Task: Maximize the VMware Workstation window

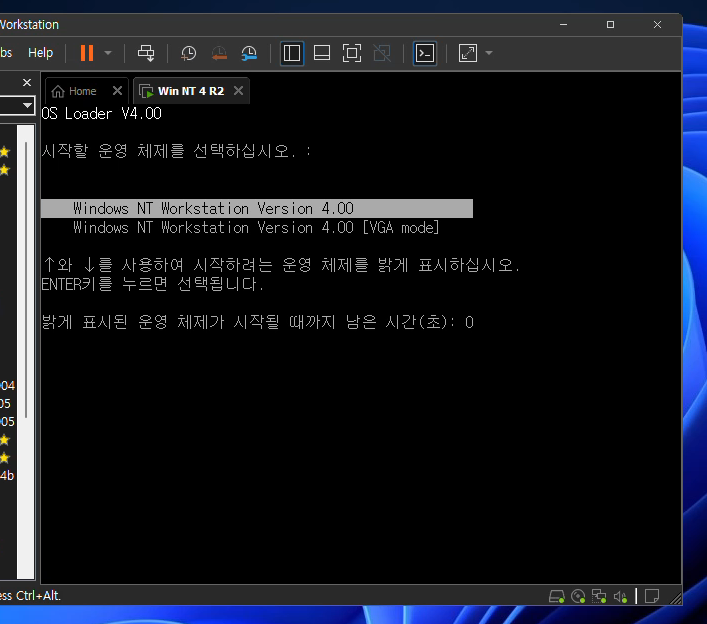Action: pyautogui.click(x=610, y=24)
